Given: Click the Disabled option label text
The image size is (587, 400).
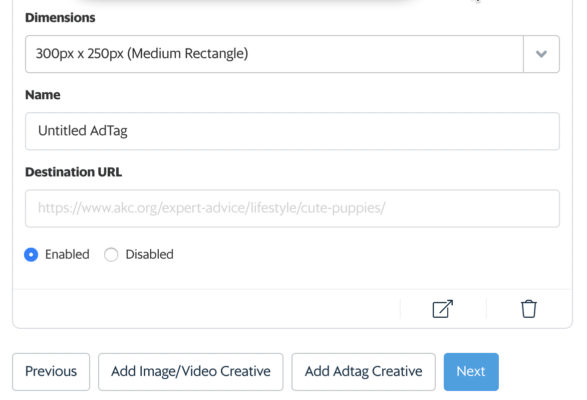Looking at the screenshot, I should coord(149,254).
